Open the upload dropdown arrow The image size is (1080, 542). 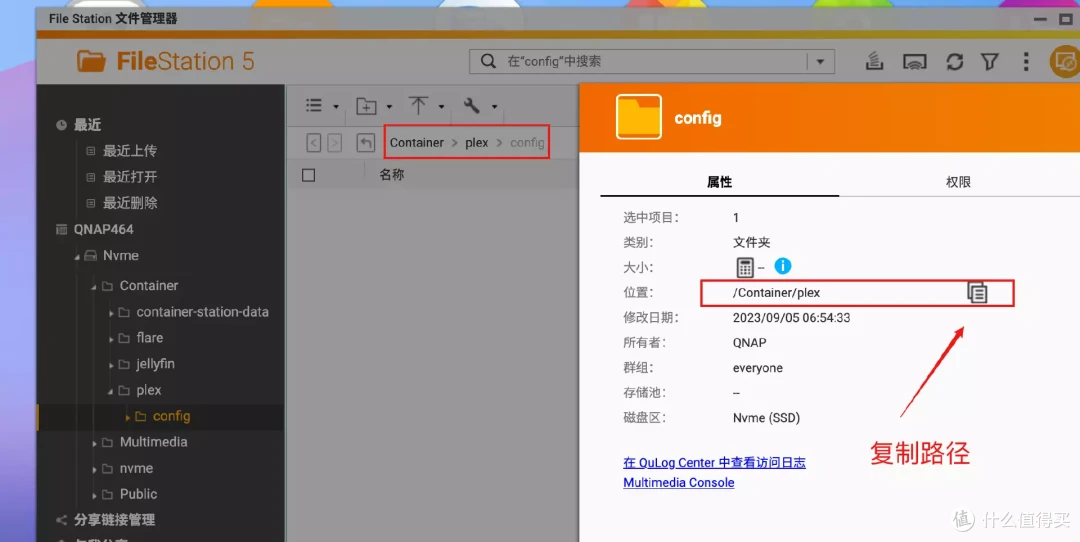click(442, 107)
